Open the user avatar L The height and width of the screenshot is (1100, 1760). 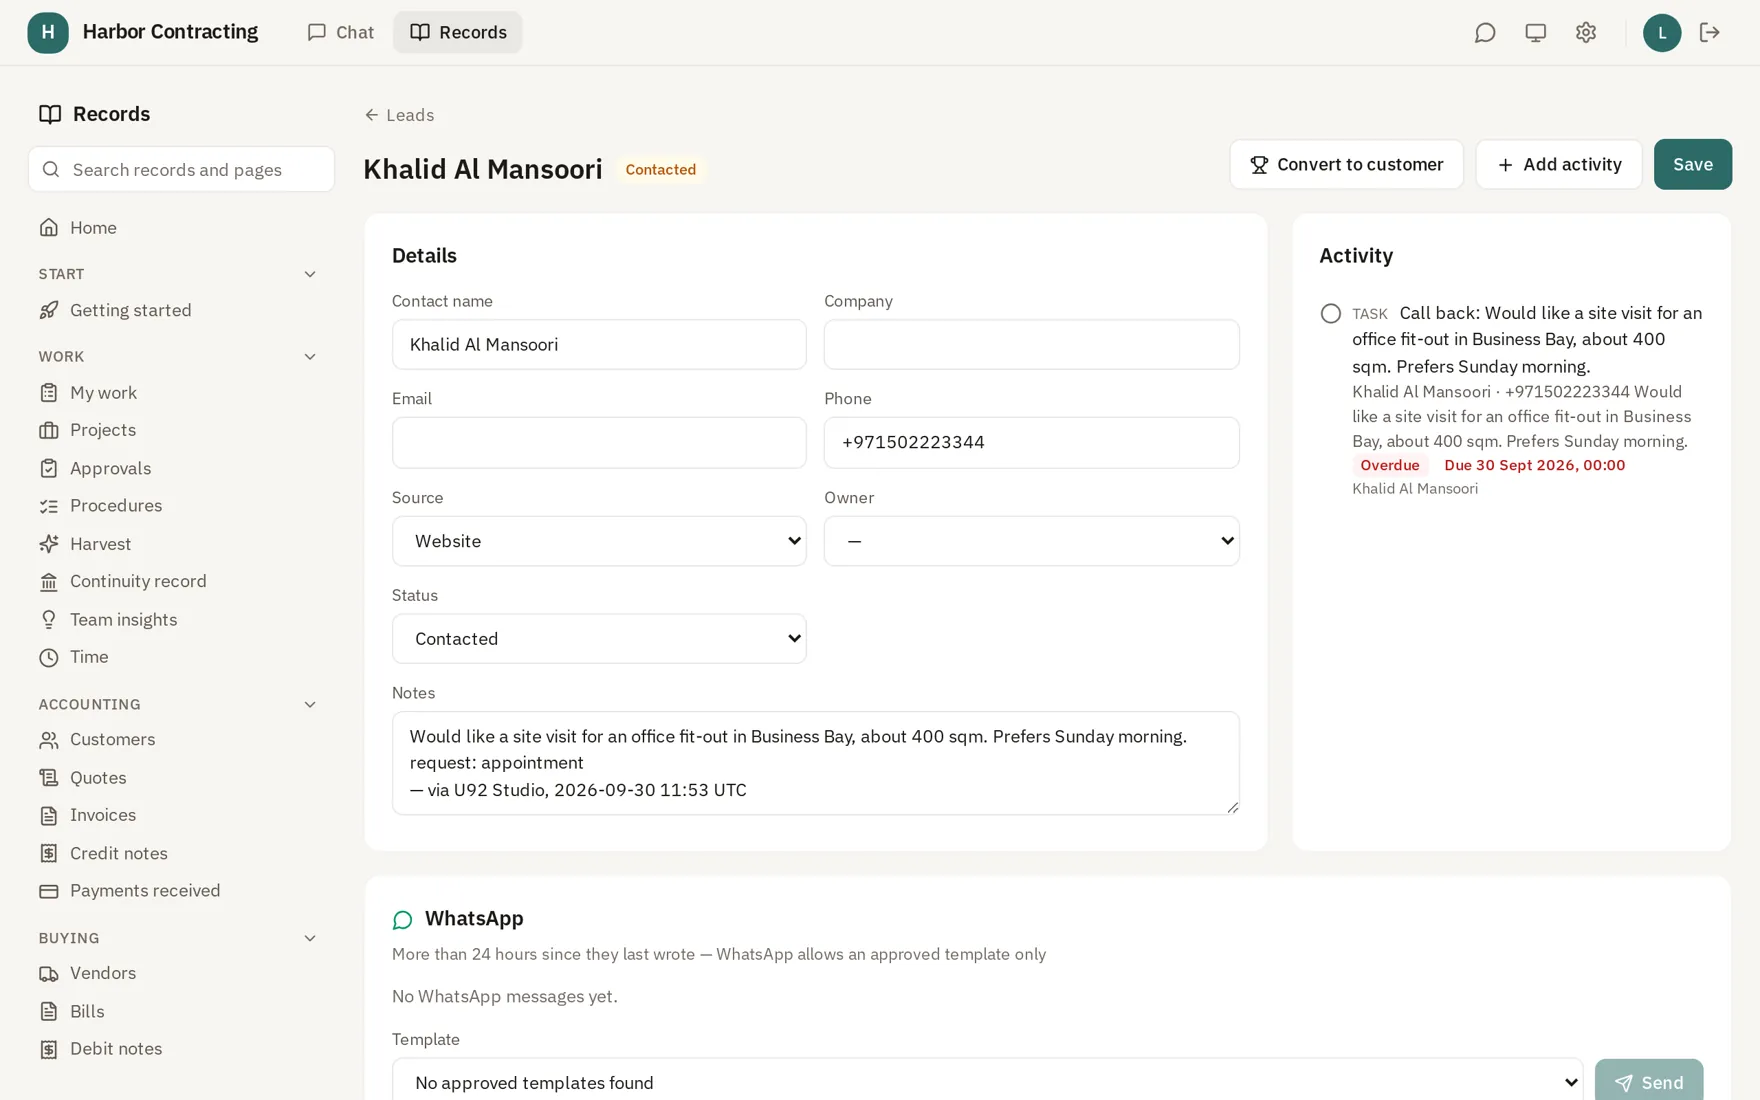(1662, 33)
